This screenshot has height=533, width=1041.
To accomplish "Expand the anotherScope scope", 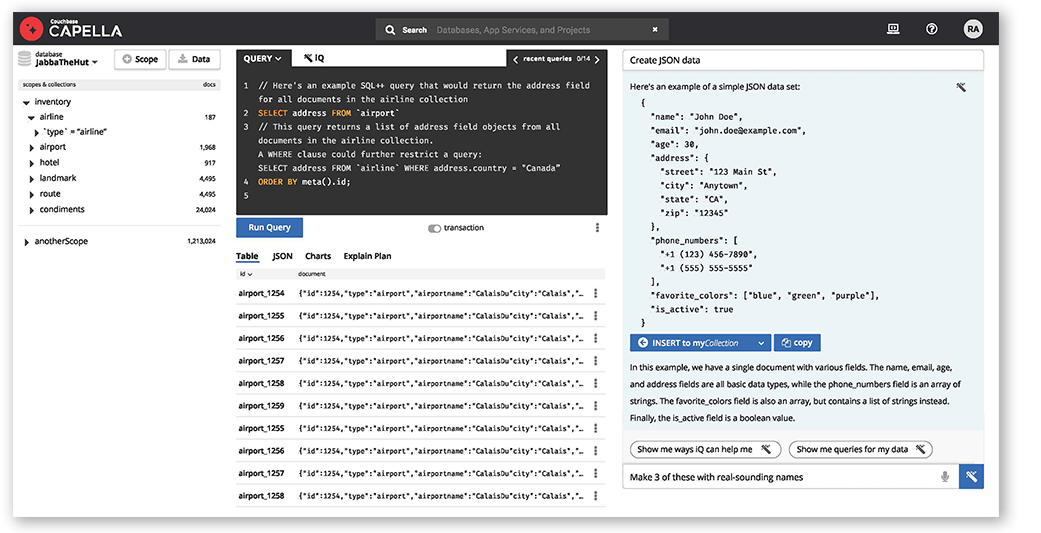I will point(26,242).
